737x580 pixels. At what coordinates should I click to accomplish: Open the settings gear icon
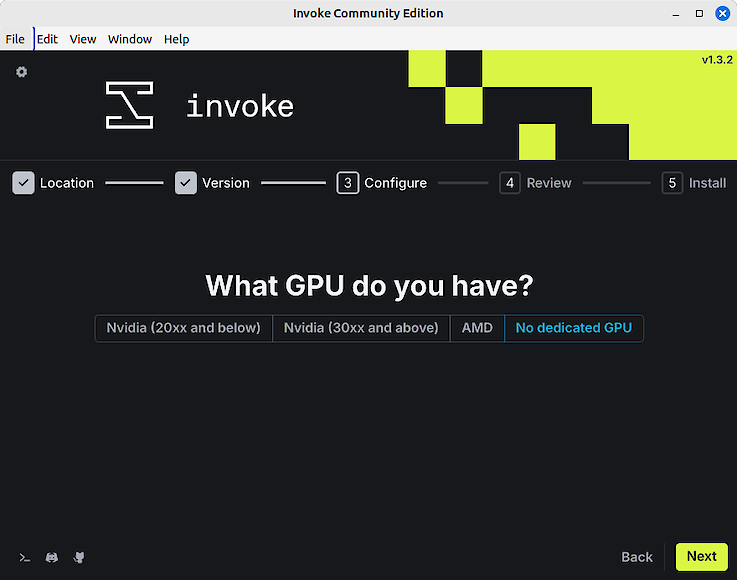pyautogui.click(x=22, y=72)
